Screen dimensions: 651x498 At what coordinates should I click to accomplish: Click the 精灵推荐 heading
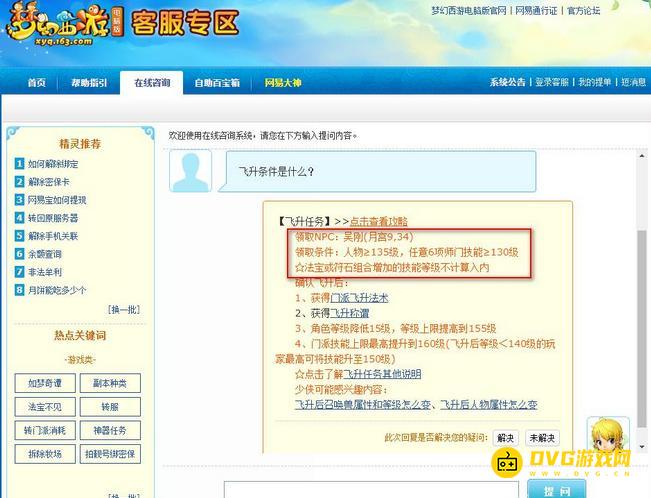pyautogui.click(x=80, y=144)
